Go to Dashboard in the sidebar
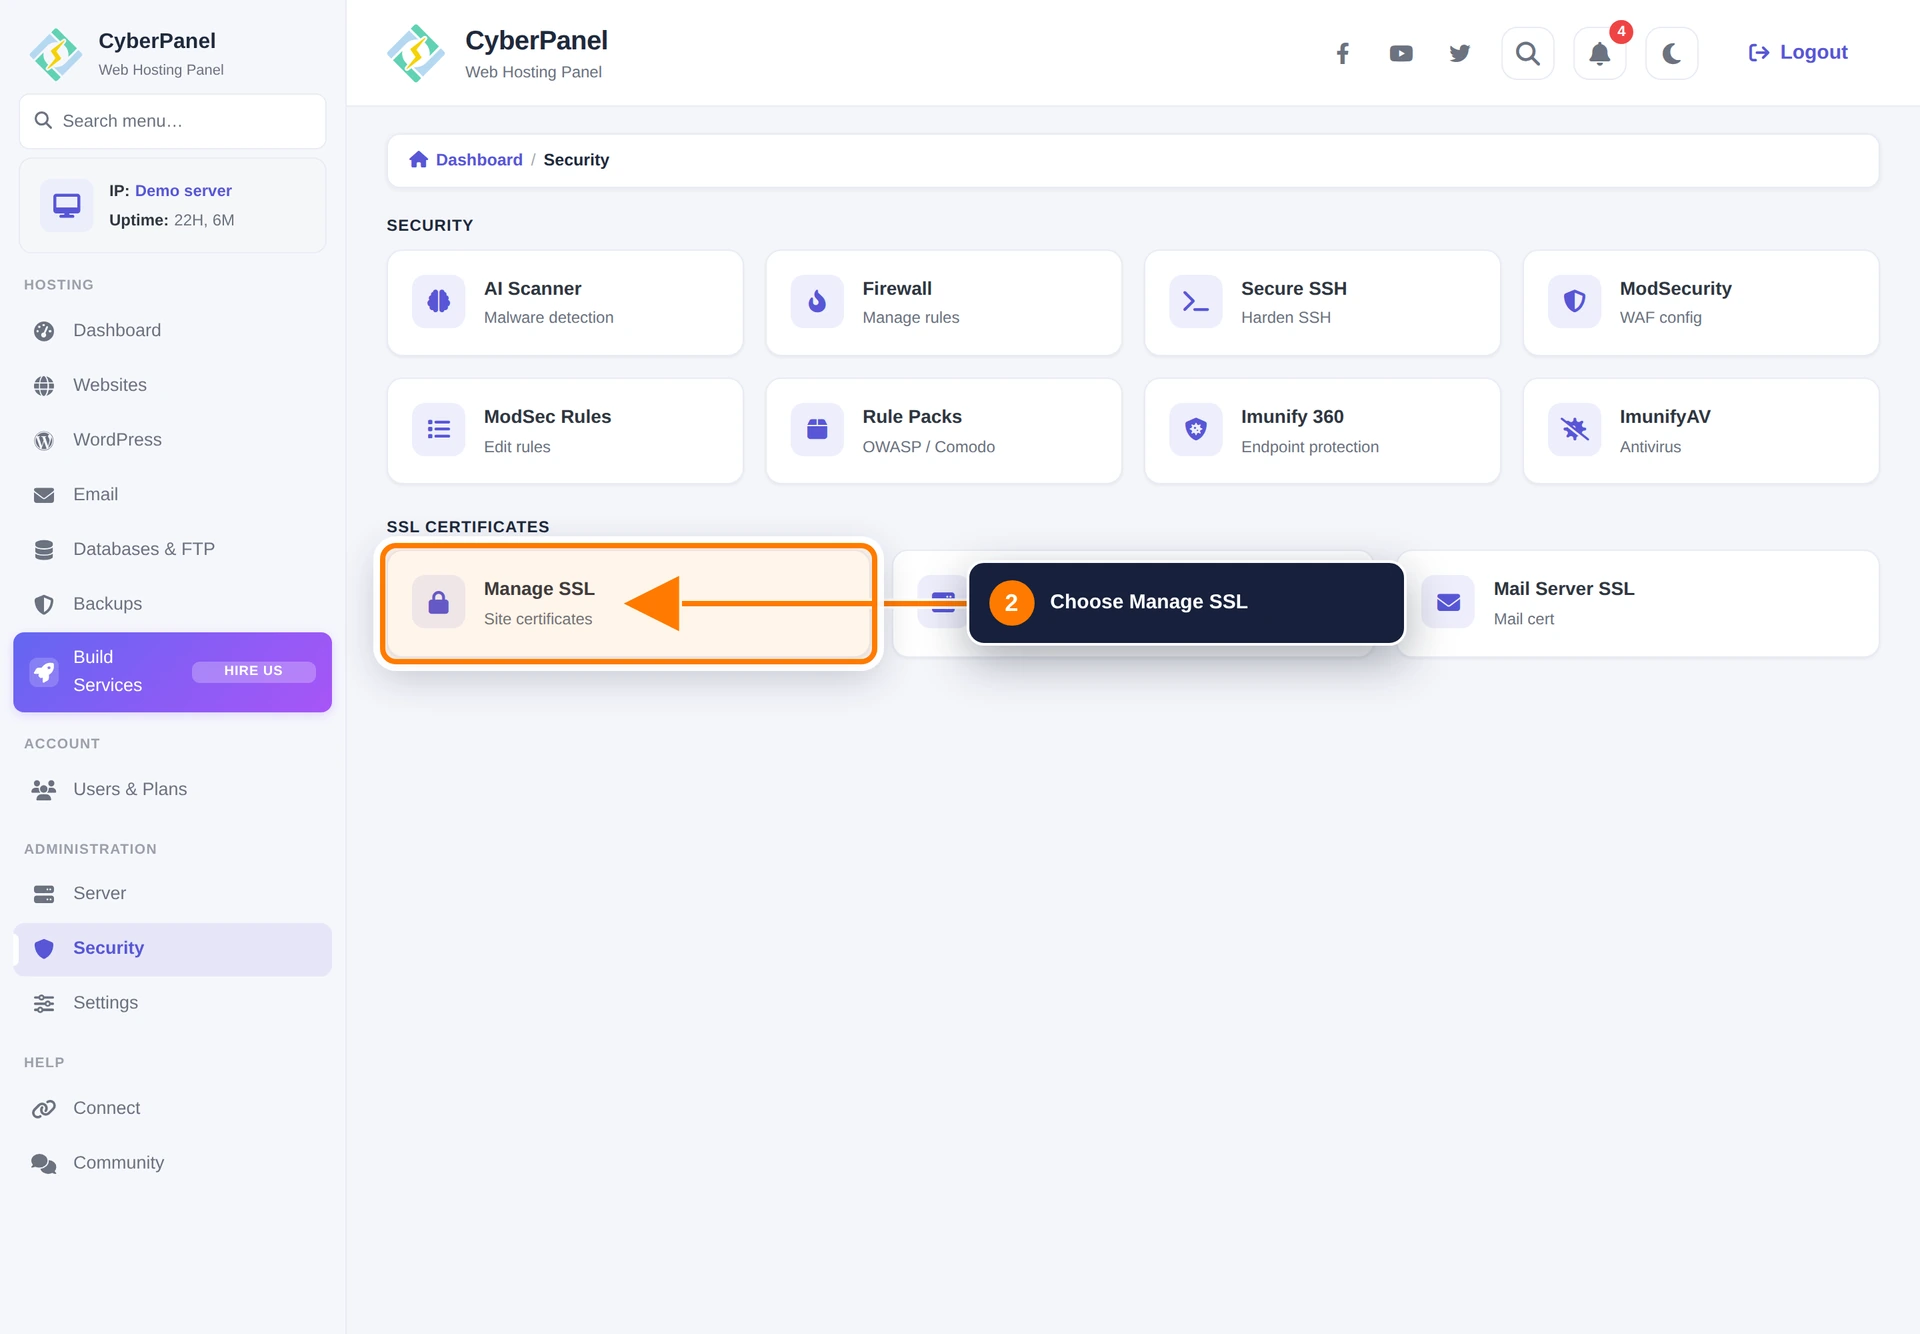Screen dimensions: 1920x1334 (173, 331)
